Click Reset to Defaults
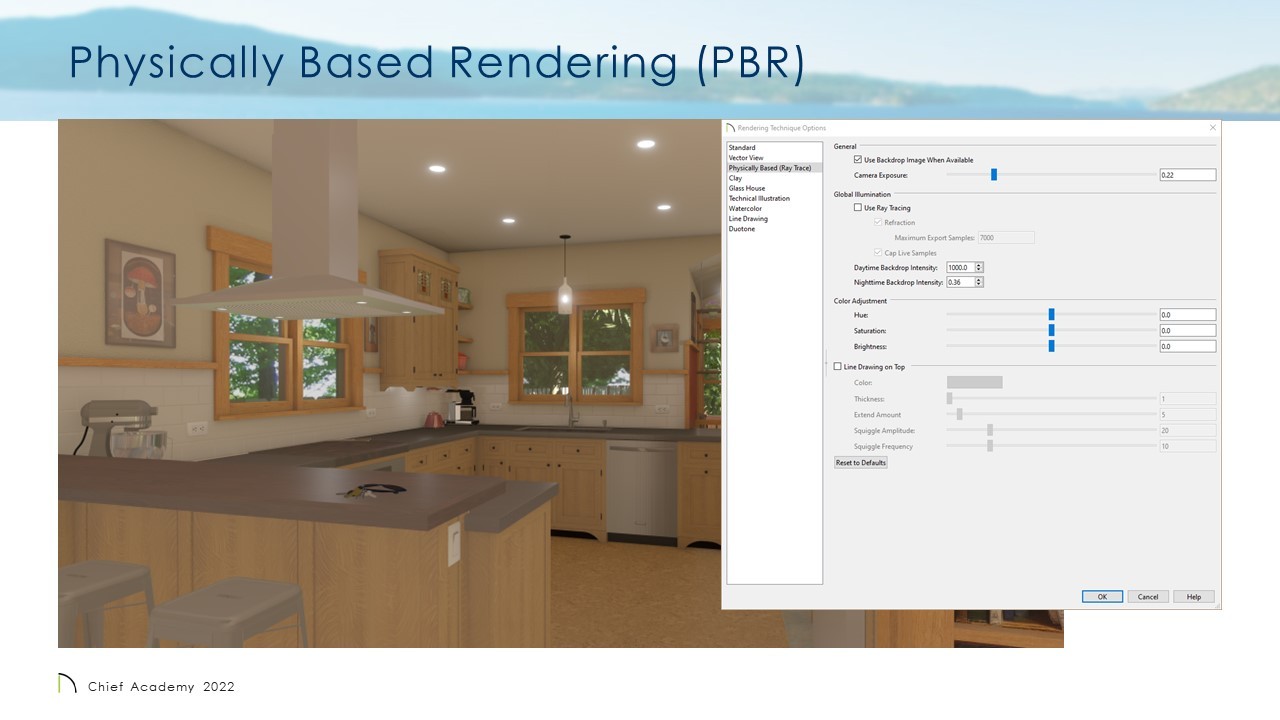Image resolution: width=1280 pixels, height=720 pixels. tap(861, 463)
